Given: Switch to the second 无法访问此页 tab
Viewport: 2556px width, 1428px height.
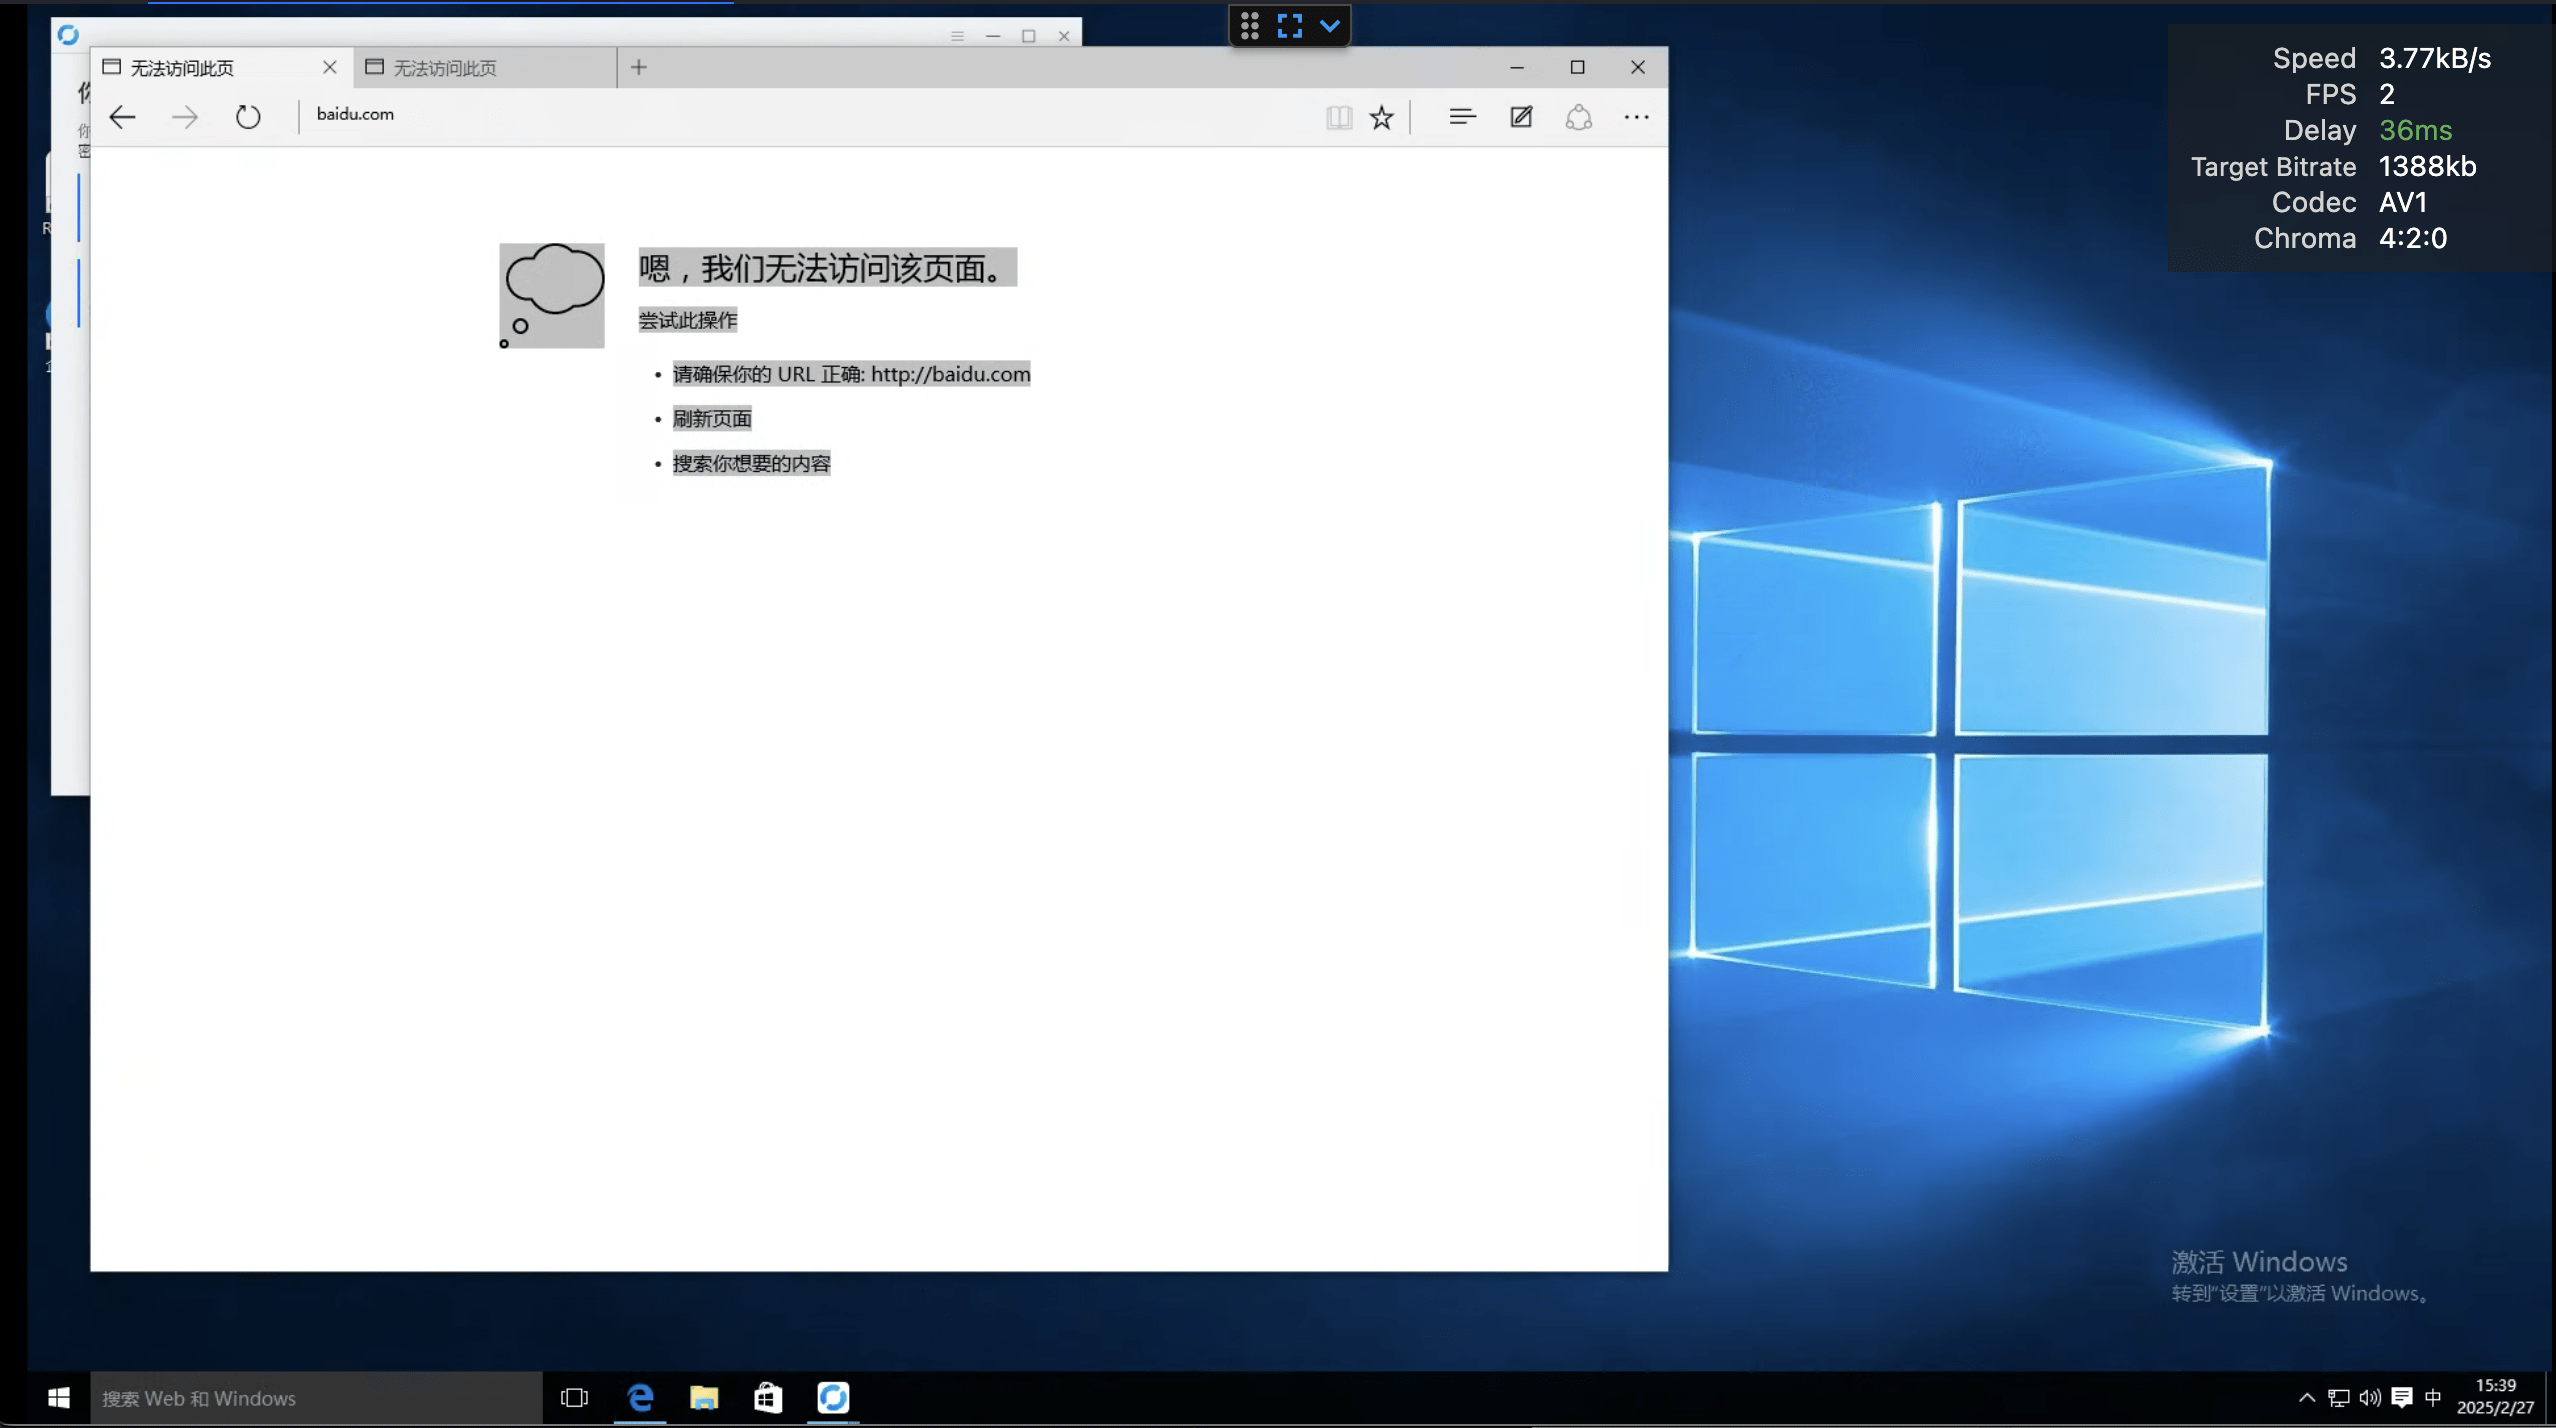Looking at the screenshot, I should (x=485, y=67).
